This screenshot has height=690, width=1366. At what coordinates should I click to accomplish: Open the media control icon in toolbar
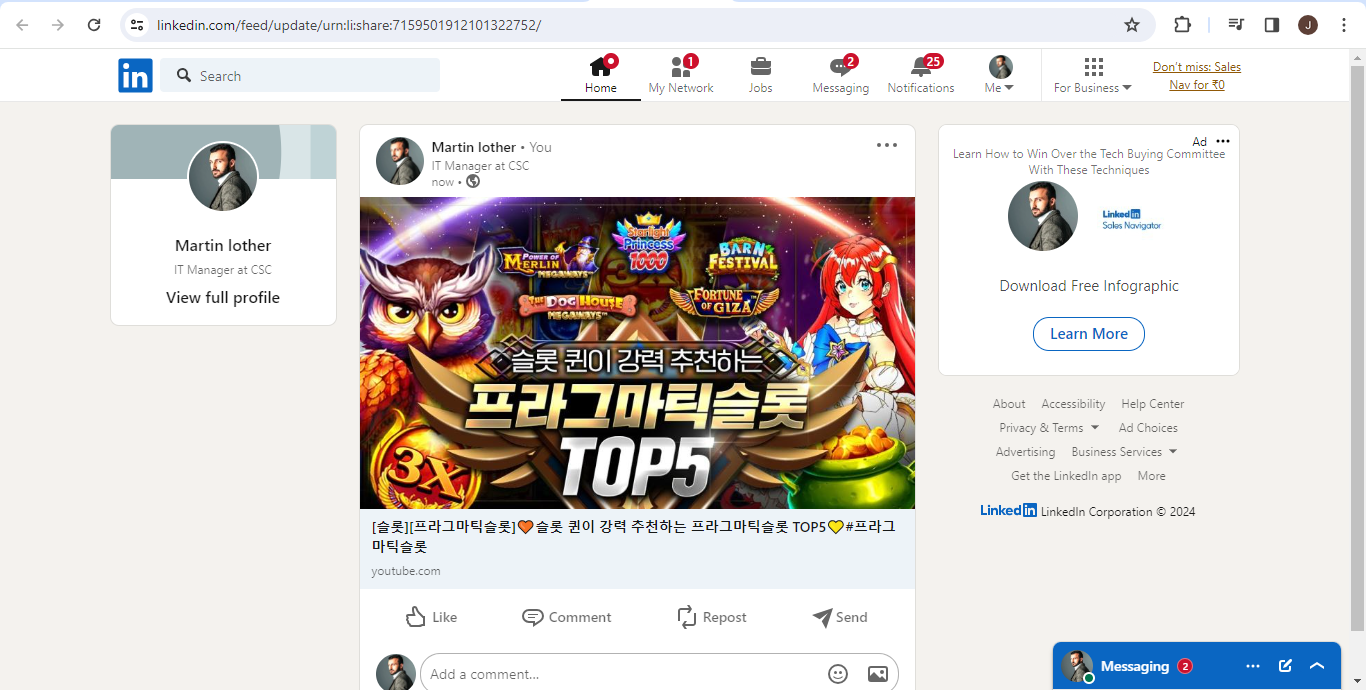tap(1236, 25)
